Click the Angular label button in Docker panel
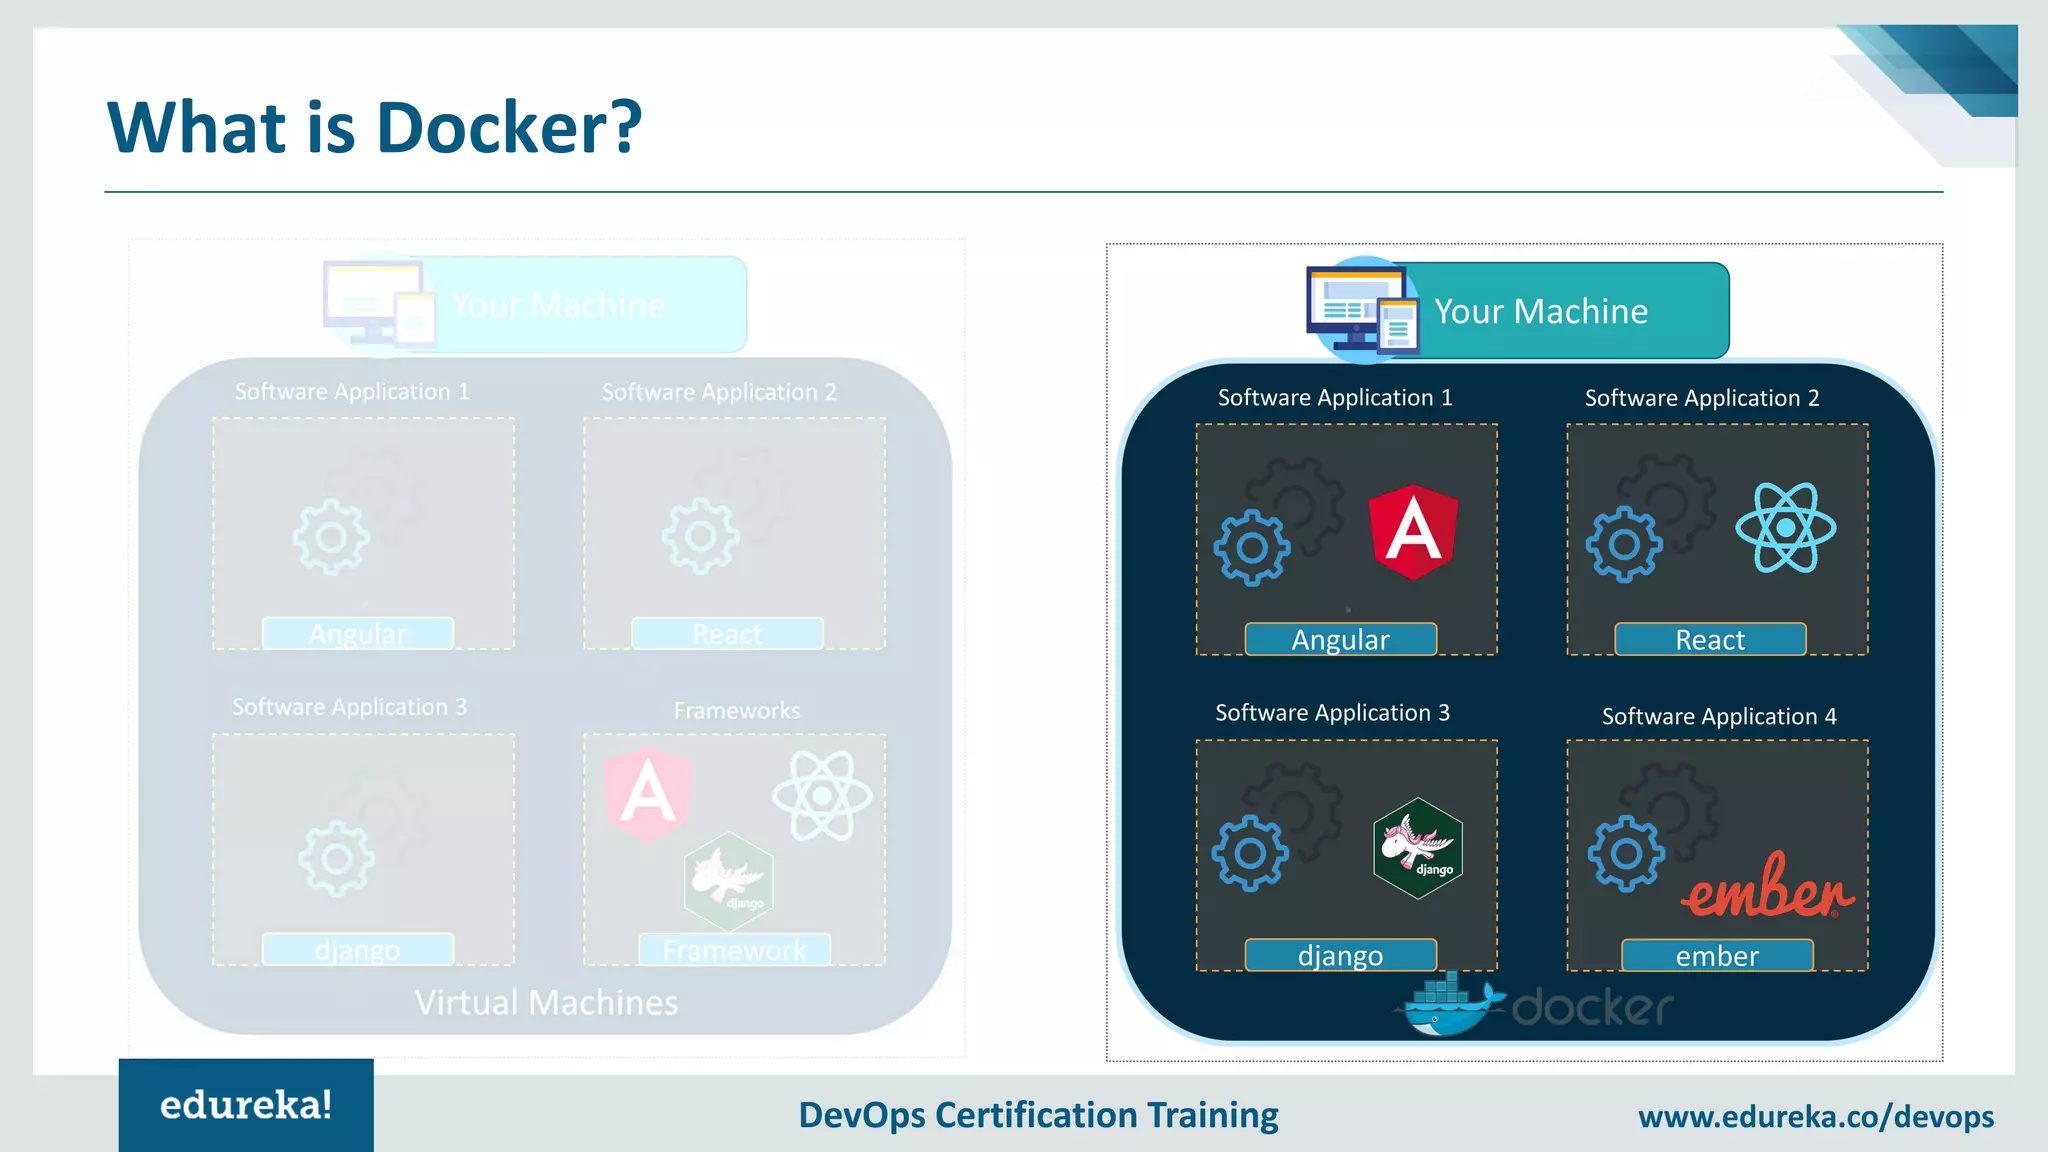This screenshot has width=2048, height=1152. pyautogui.click(x=1340, y=640)
